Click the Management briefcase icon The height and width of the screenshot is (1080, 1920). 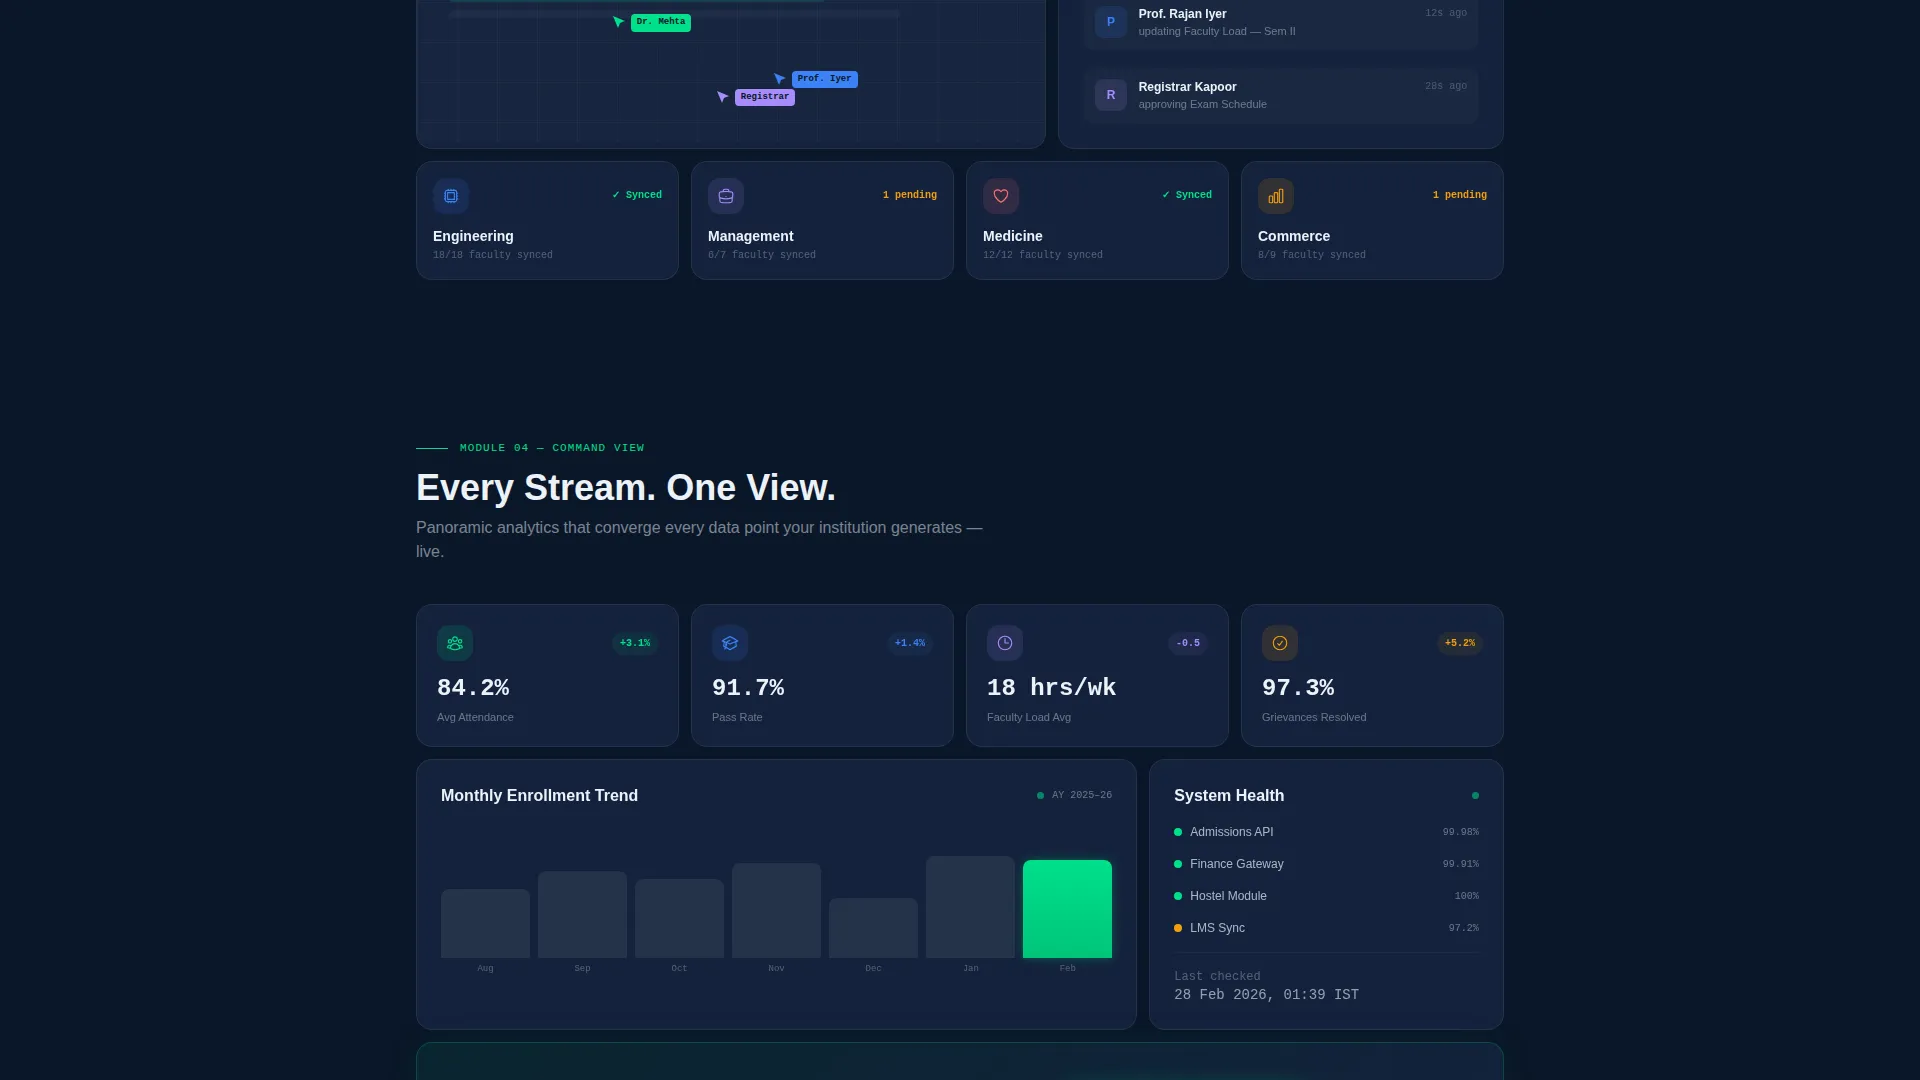(726, 196)
